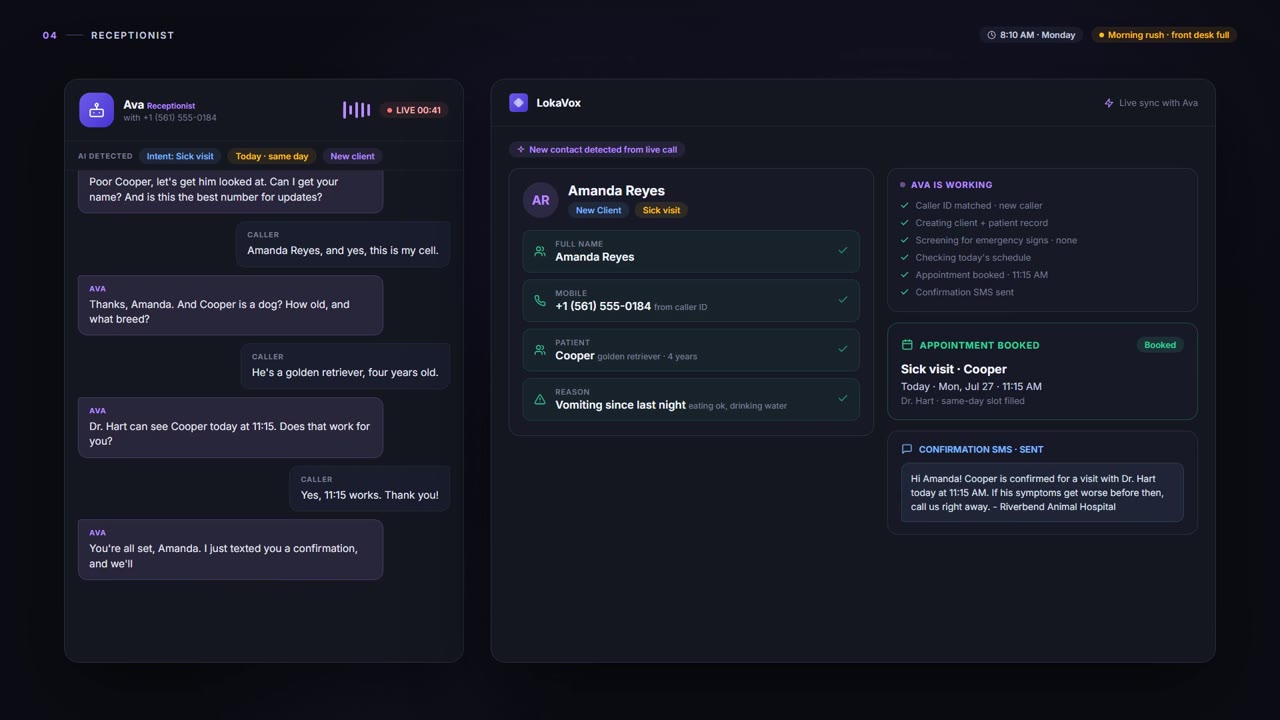Click the LokaVox logo icon
This screenshot has height=720, width=1280.
(518, 103)
